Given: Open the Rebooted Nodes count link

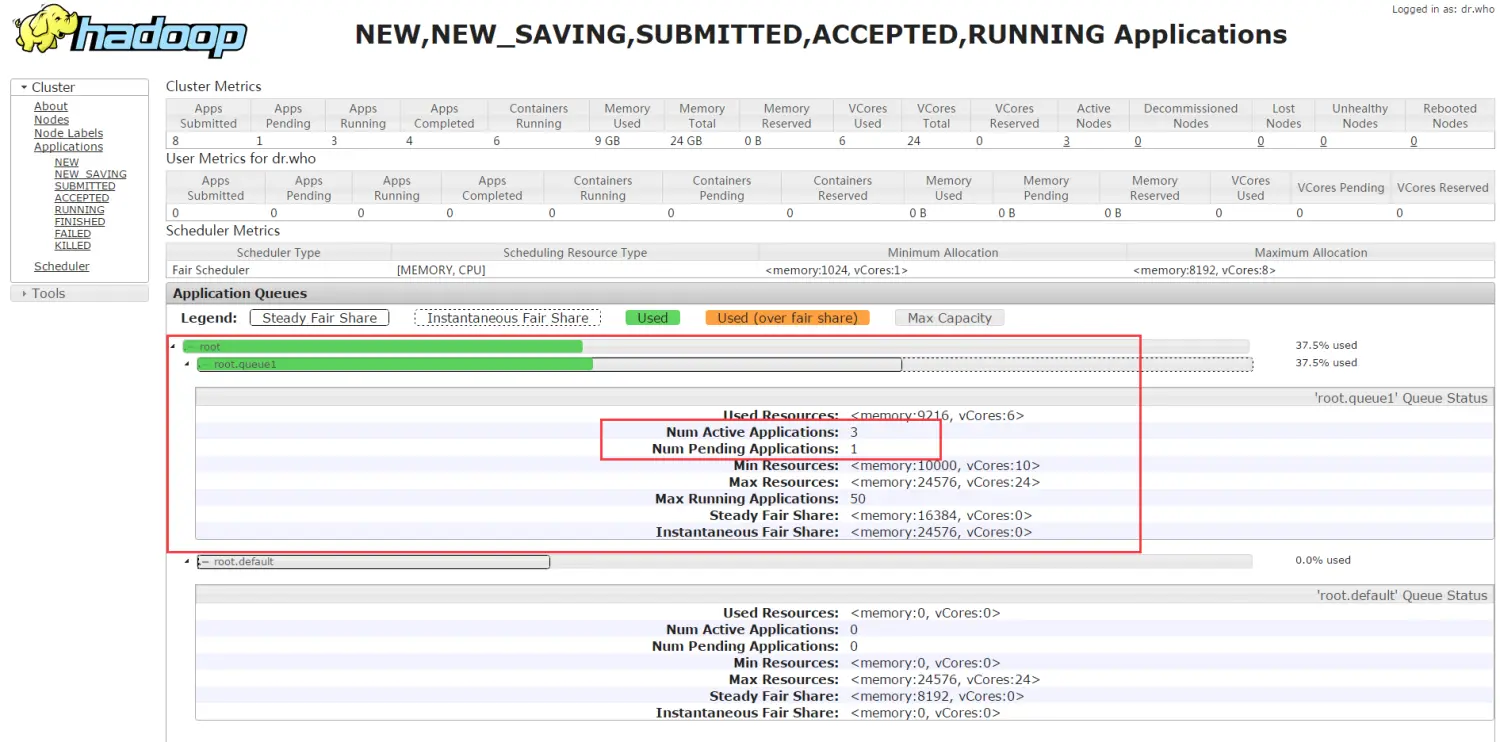Looking at the screenshot, I should pyautogui.click(x=1414, y=141).
